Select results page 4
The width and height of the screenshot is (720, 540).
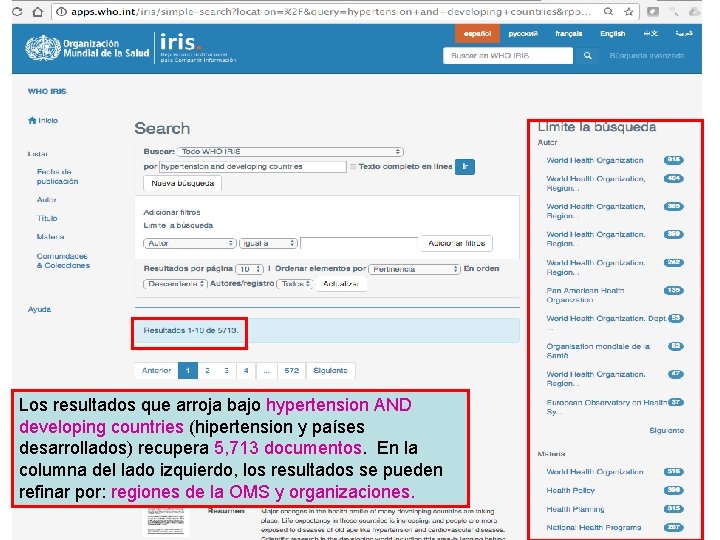(x=246, y=371)
